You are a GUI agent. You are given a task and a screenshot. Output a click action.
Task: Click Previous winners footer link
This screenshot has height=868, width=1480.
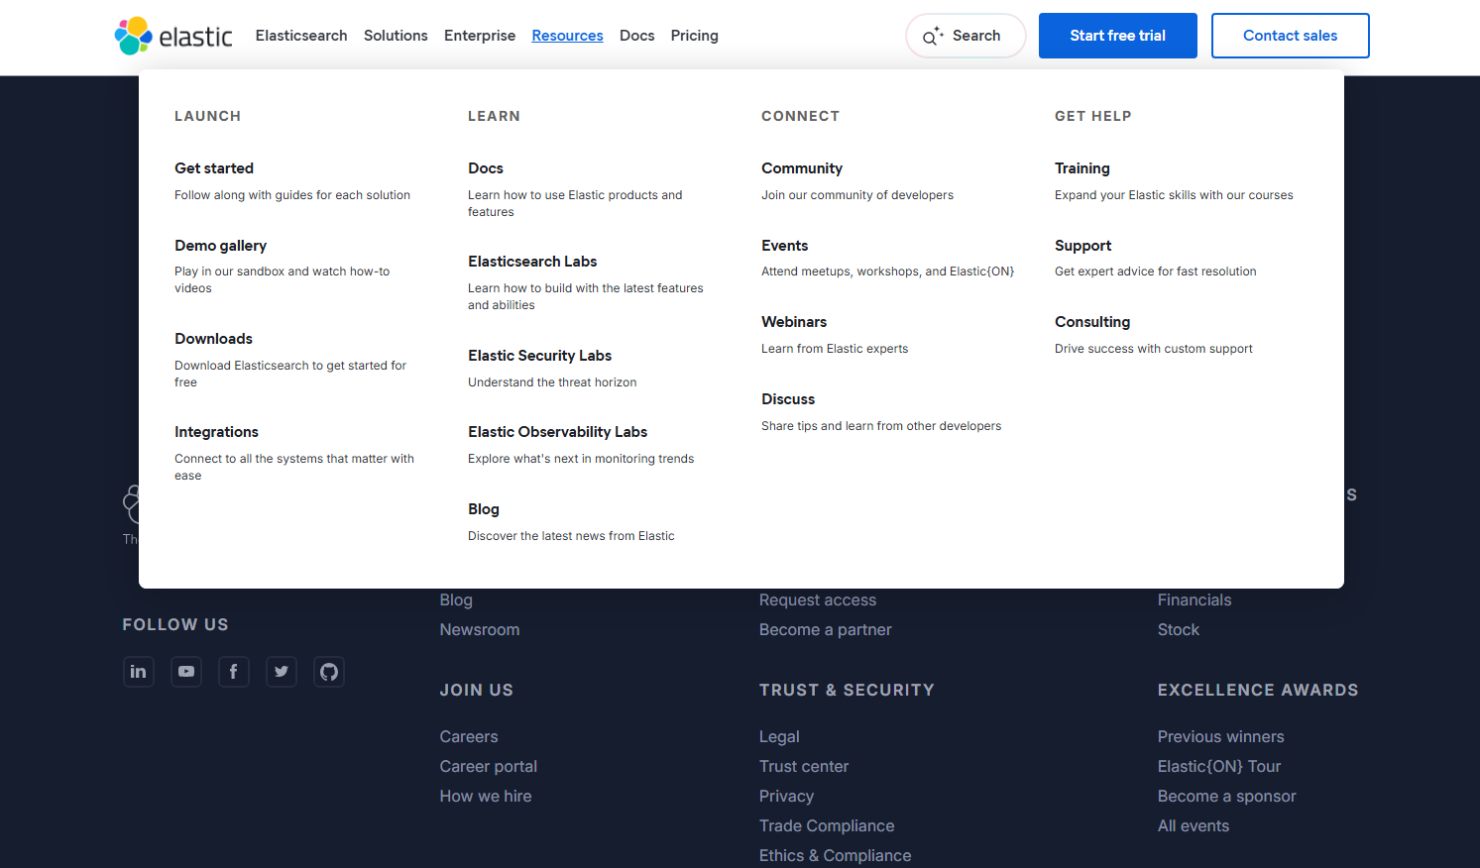(x=1220, y=737)
